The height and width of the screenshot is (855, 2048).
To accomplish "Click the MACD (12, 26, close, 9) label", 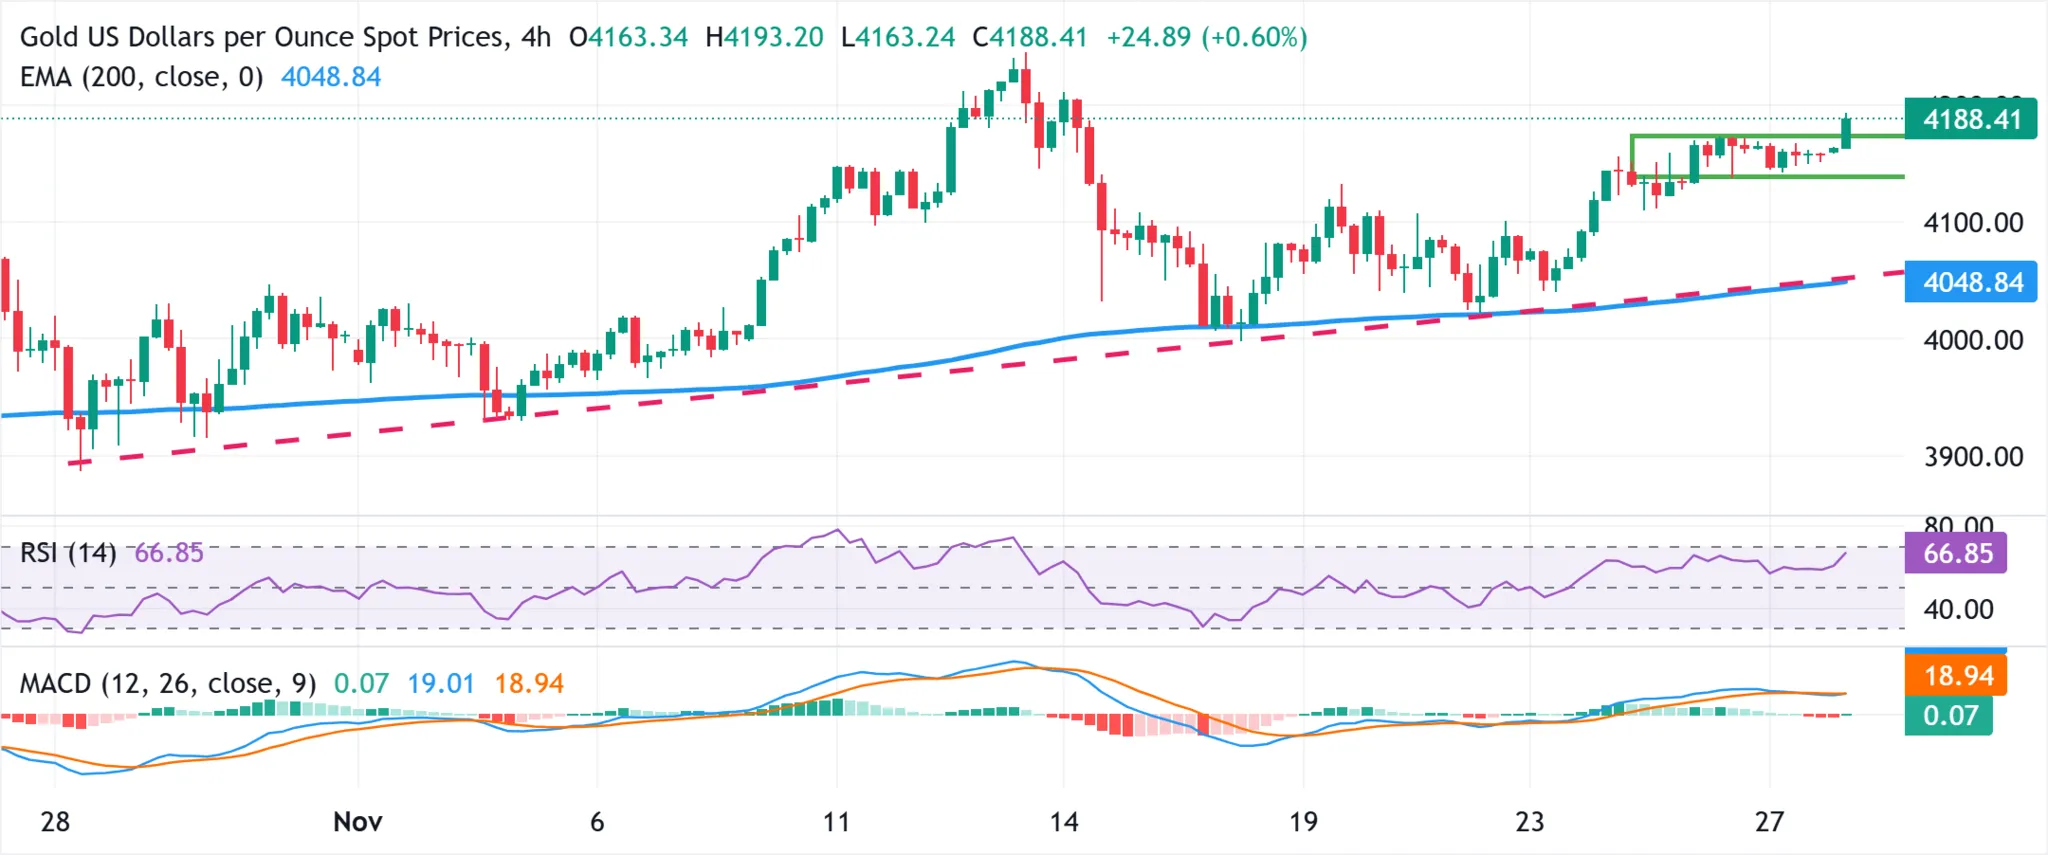I will click(168, 683).
